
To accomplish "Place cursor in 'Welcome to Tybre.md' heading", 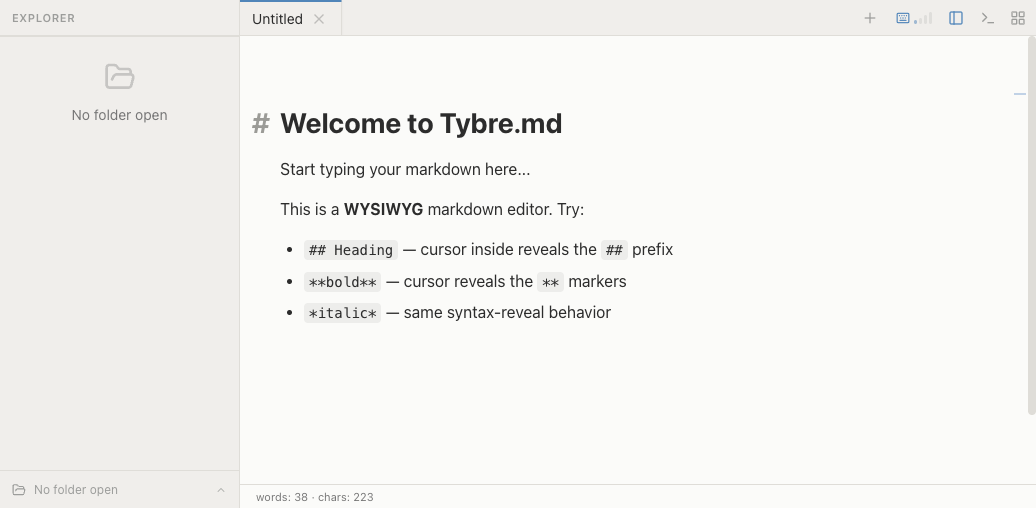I will (421, 124).
